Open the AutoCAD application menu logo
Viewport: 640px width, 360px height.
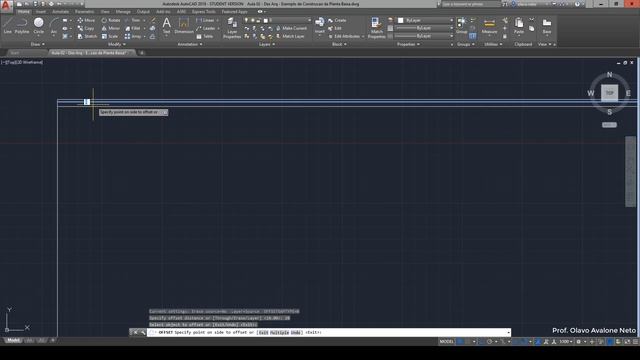(x=6, y=5)
